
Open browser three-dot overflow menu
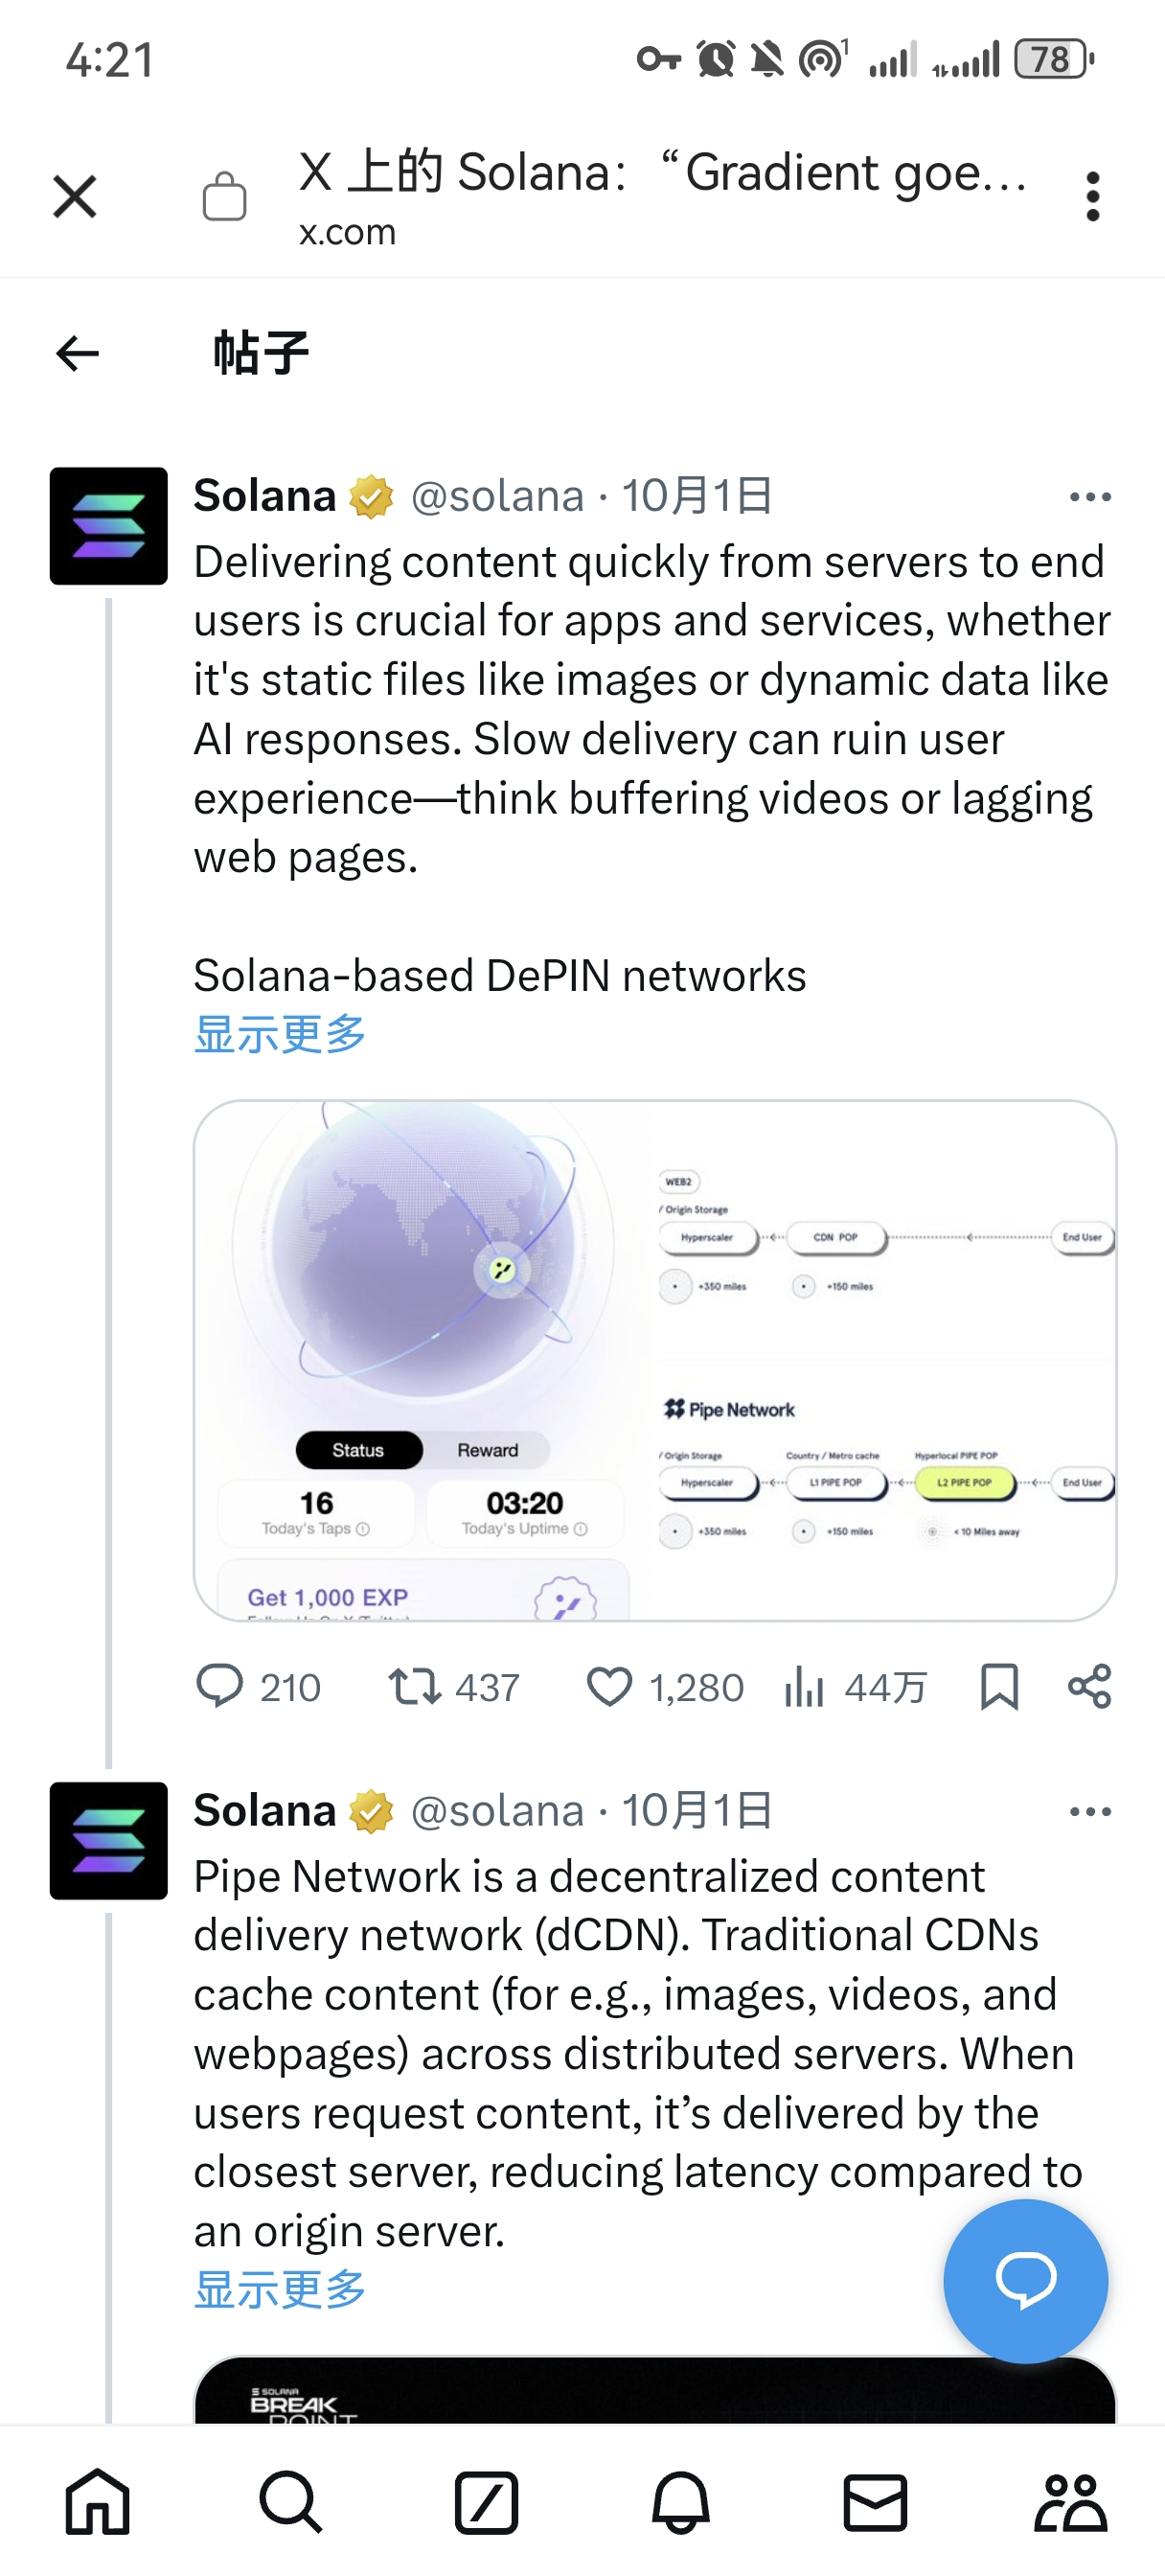click(1092, 196)
